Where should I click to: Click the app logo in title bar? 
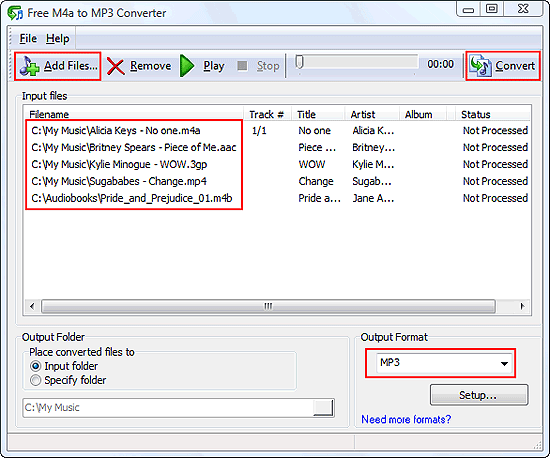[x=15, y=13]
